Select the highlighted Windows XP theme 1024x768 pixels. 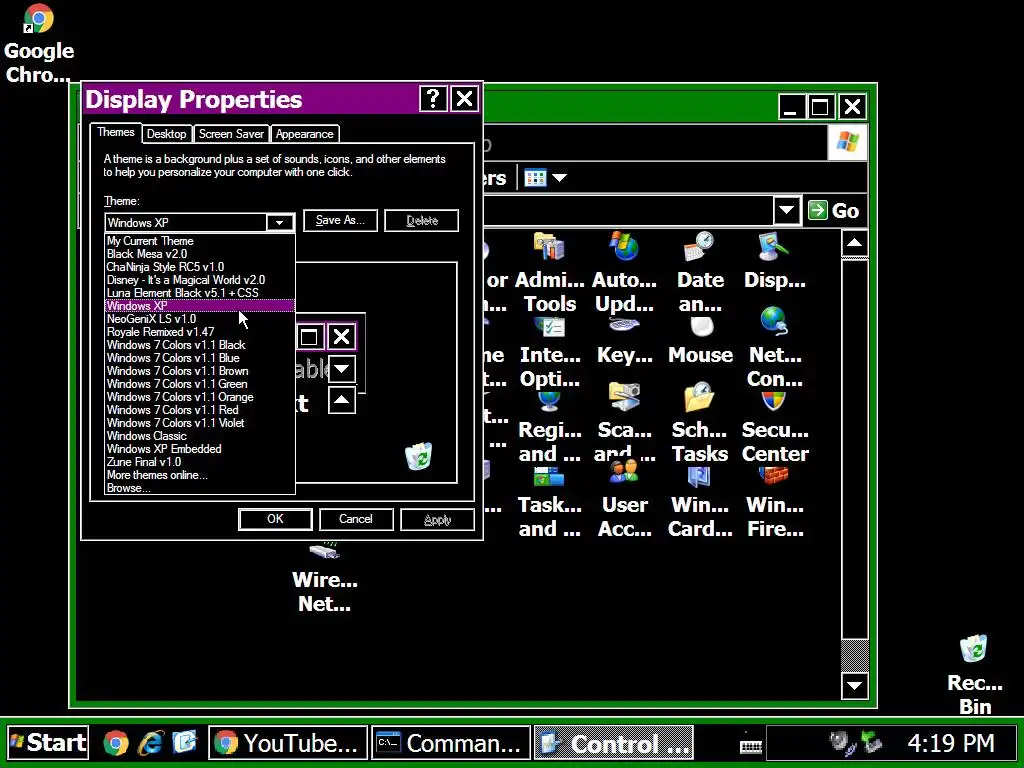point(200,306)
